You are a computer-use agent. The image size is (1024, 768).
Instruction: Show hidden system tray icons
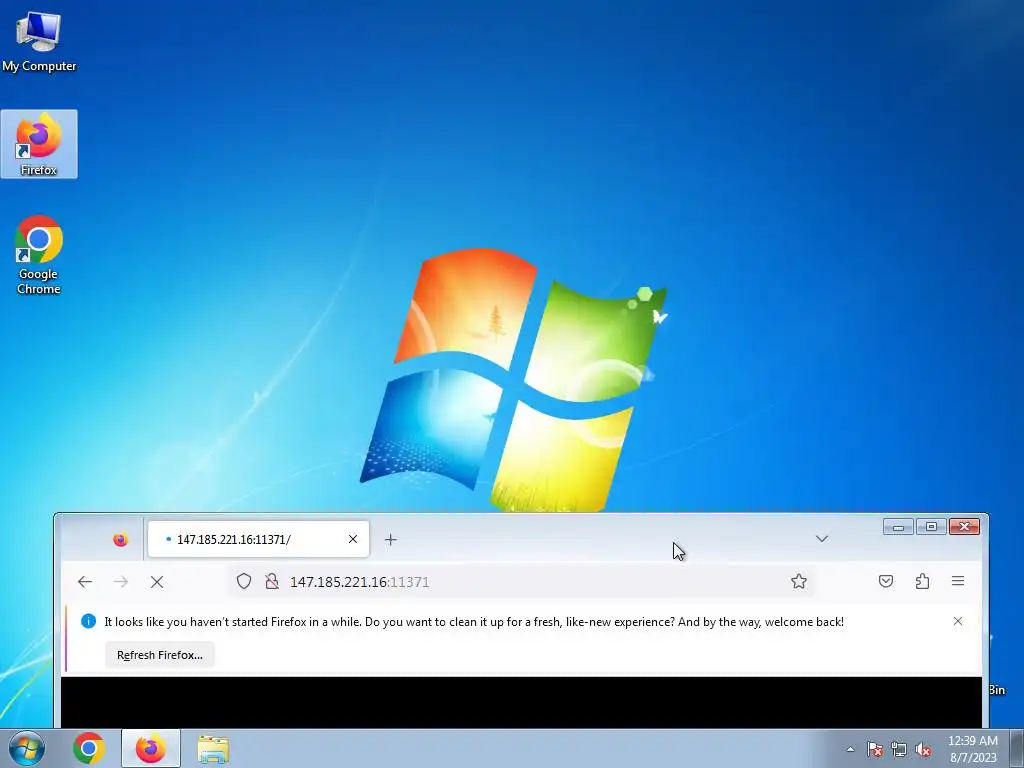point(850,749)
